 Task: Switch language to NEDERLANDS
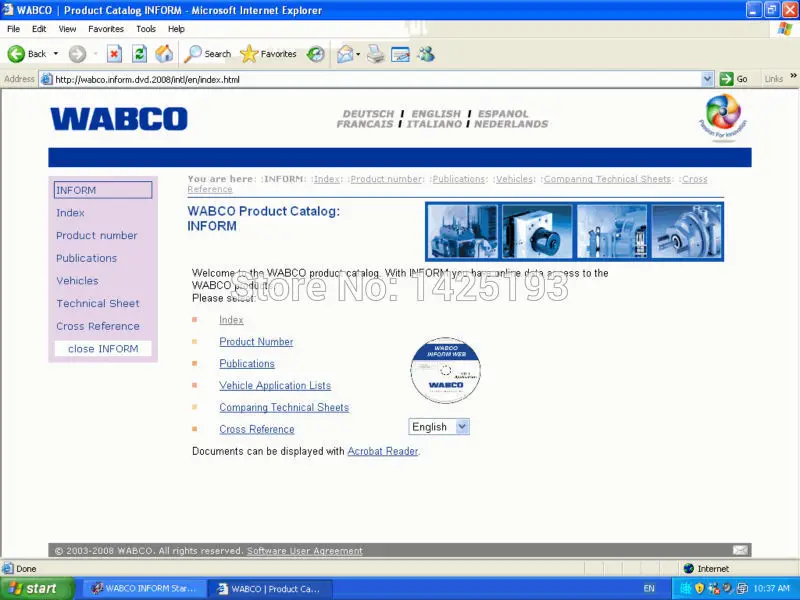pos(511,124)
